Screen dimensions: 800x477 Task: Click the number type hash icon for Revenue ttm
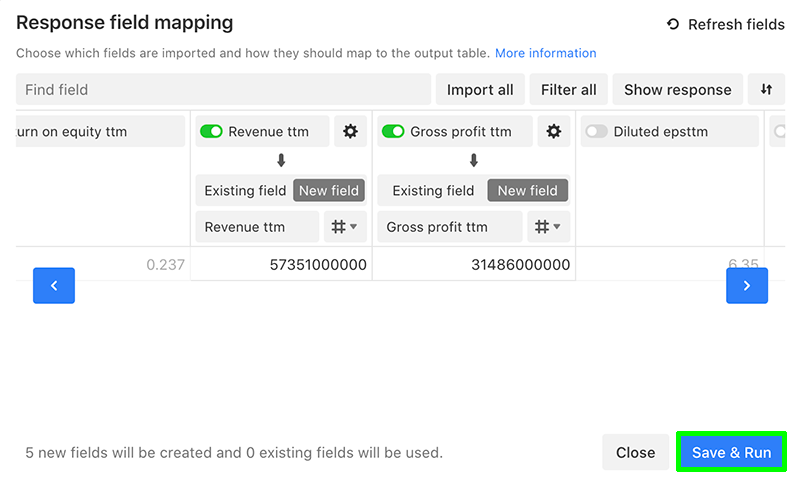[338, 227]
